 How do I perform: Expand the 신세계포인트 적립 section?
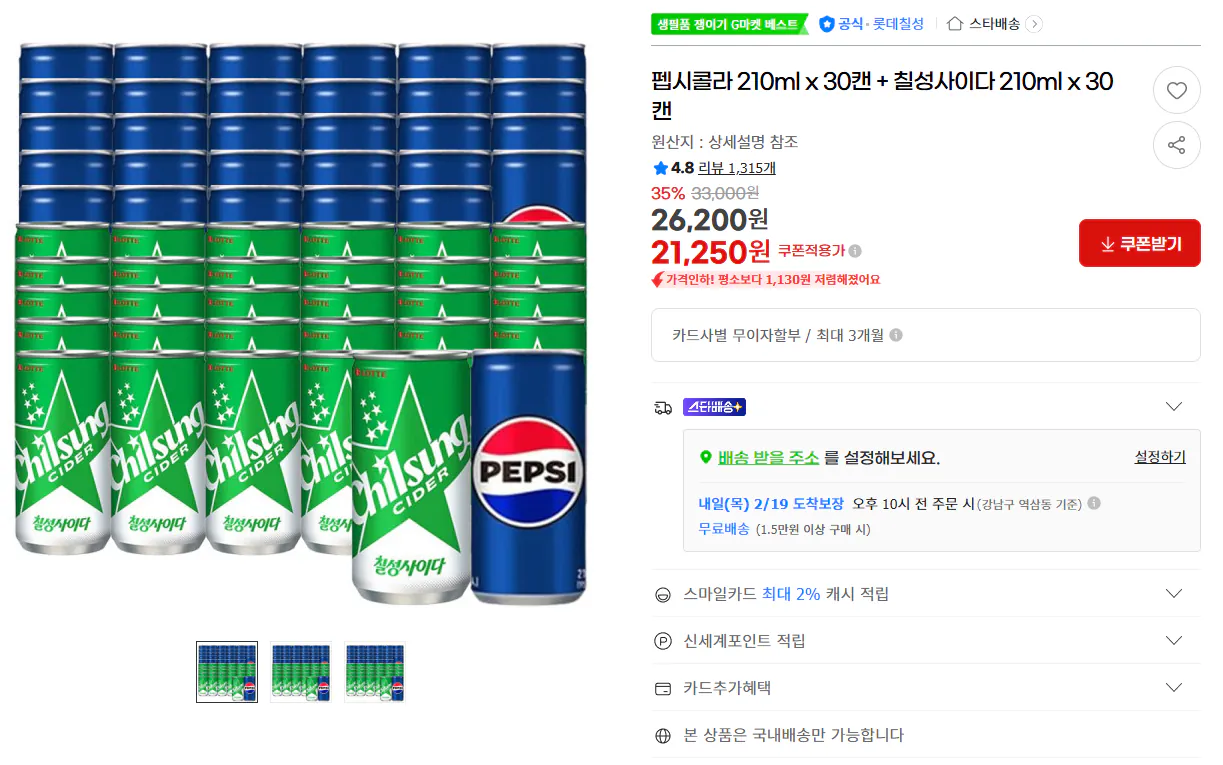coord(1173,640)
